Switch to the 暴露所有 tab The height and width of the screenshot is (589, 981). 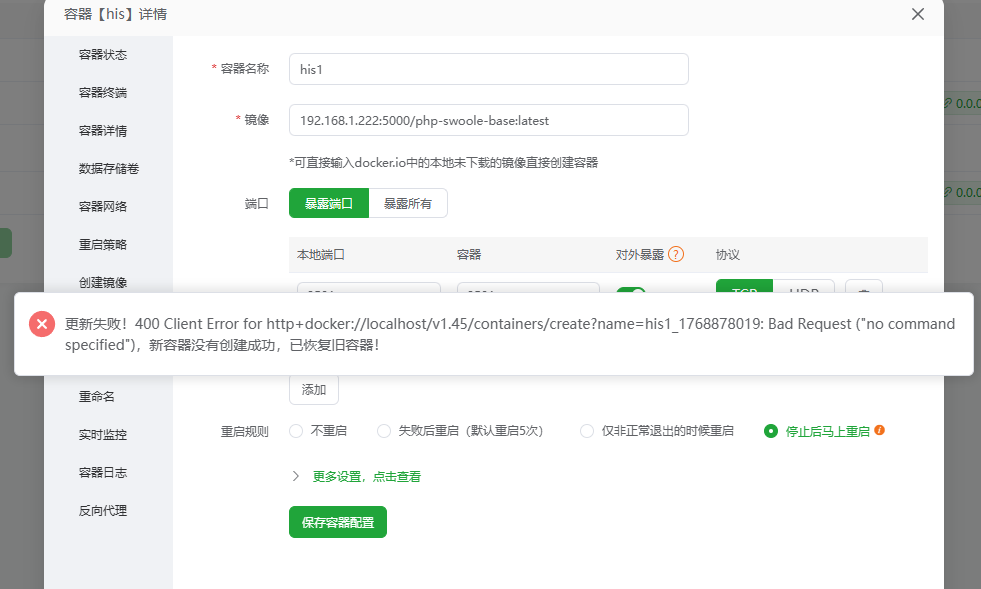pyautogui.click(x=409, y=202)
